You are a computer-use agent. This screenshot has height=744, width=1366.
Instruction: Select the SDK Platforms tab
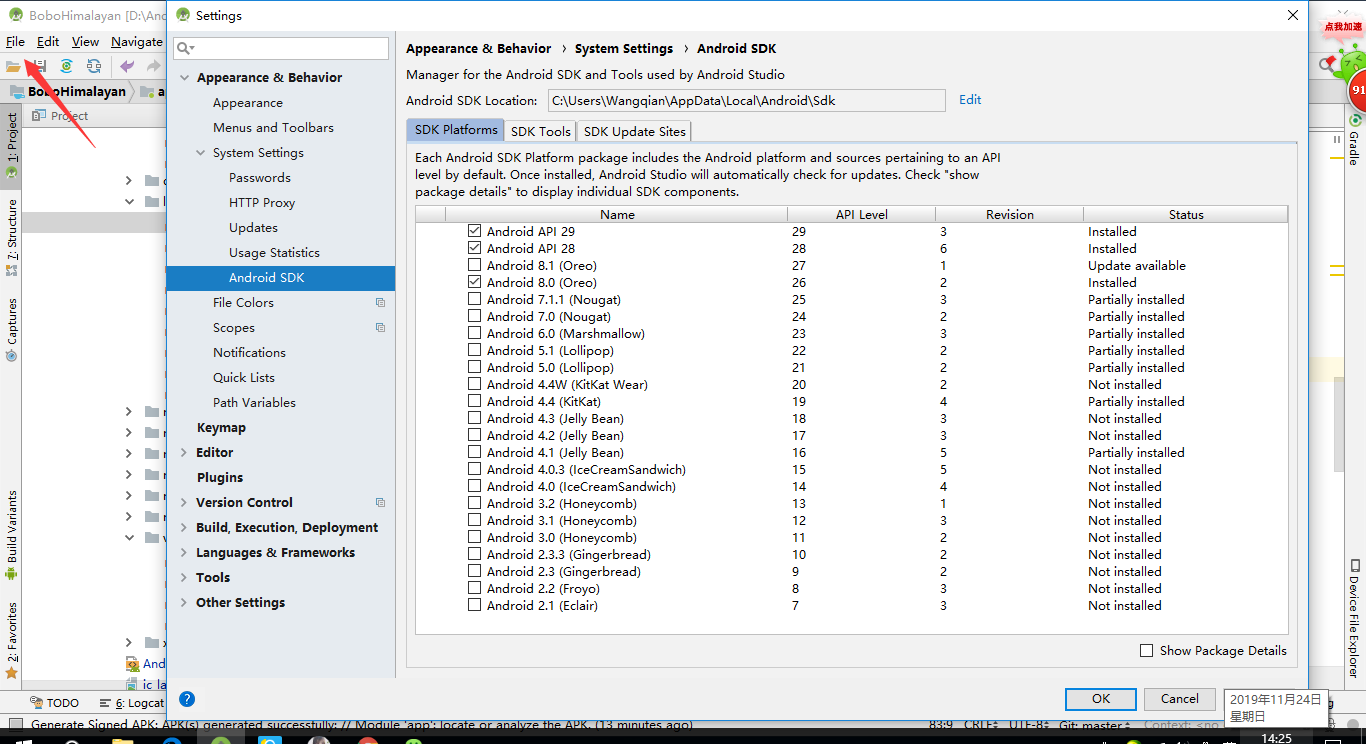click(456, 130)
